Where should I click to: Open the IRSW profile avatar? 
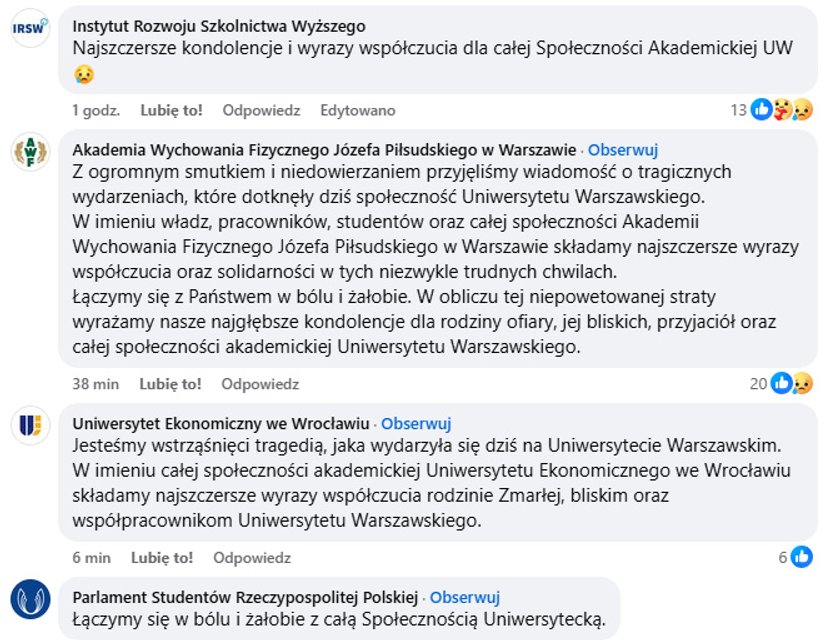tap(31, 28)
